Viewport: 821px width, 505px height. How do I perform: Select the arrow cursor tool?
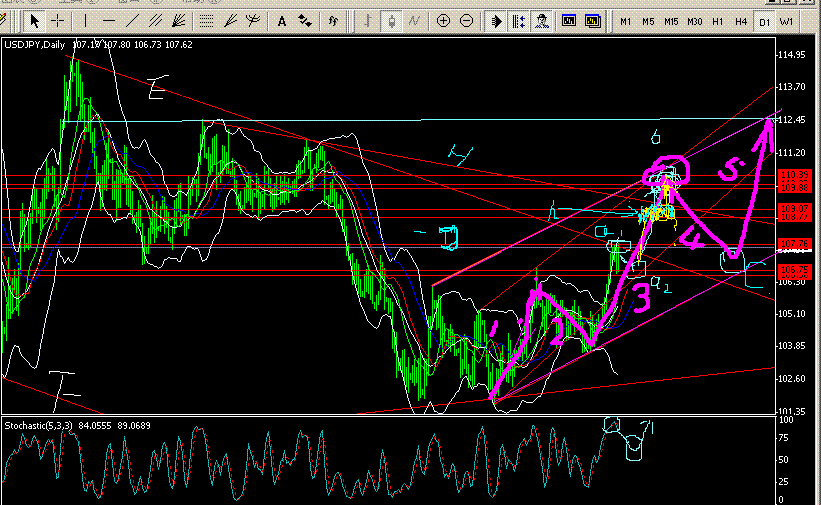click(x=35, y=20)
